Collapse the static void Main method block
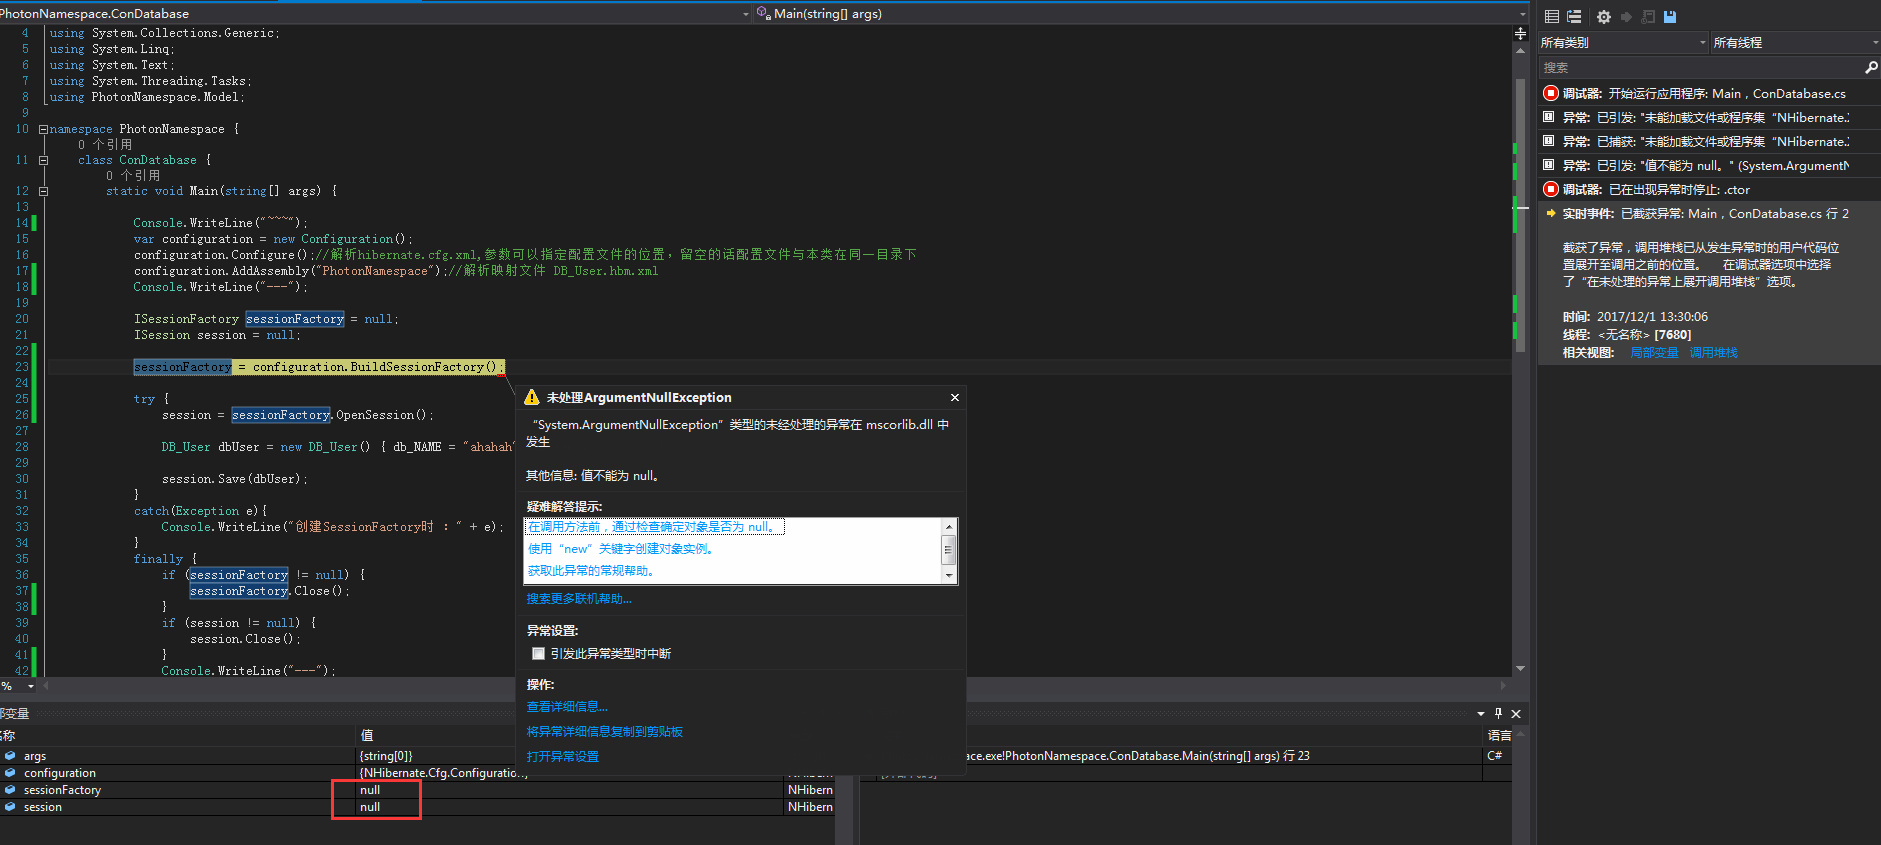 pyautogui.click(x=43, y=191)
